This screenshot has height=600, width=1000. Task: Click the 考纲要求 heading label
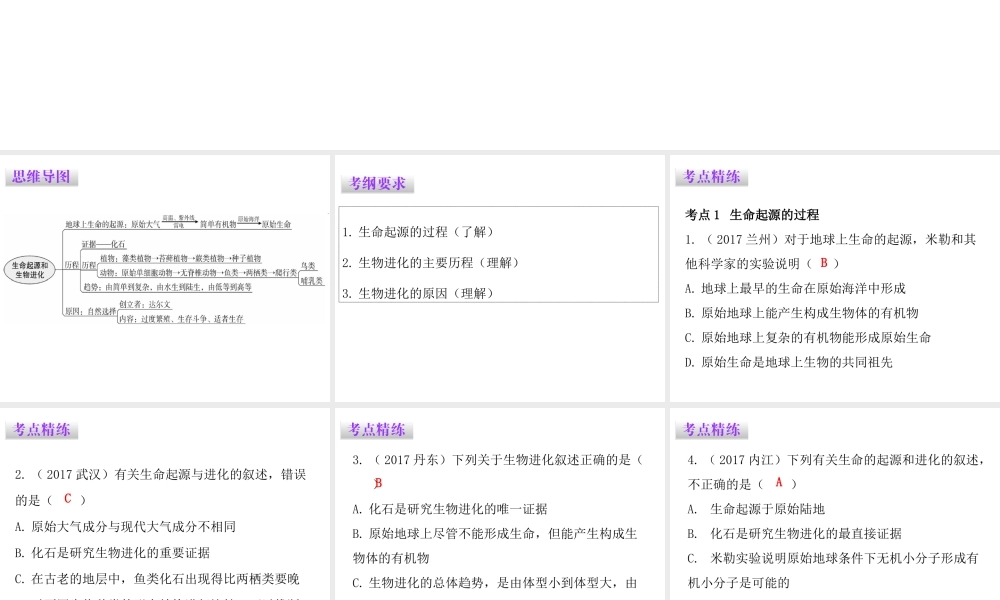tap(377, 184)
